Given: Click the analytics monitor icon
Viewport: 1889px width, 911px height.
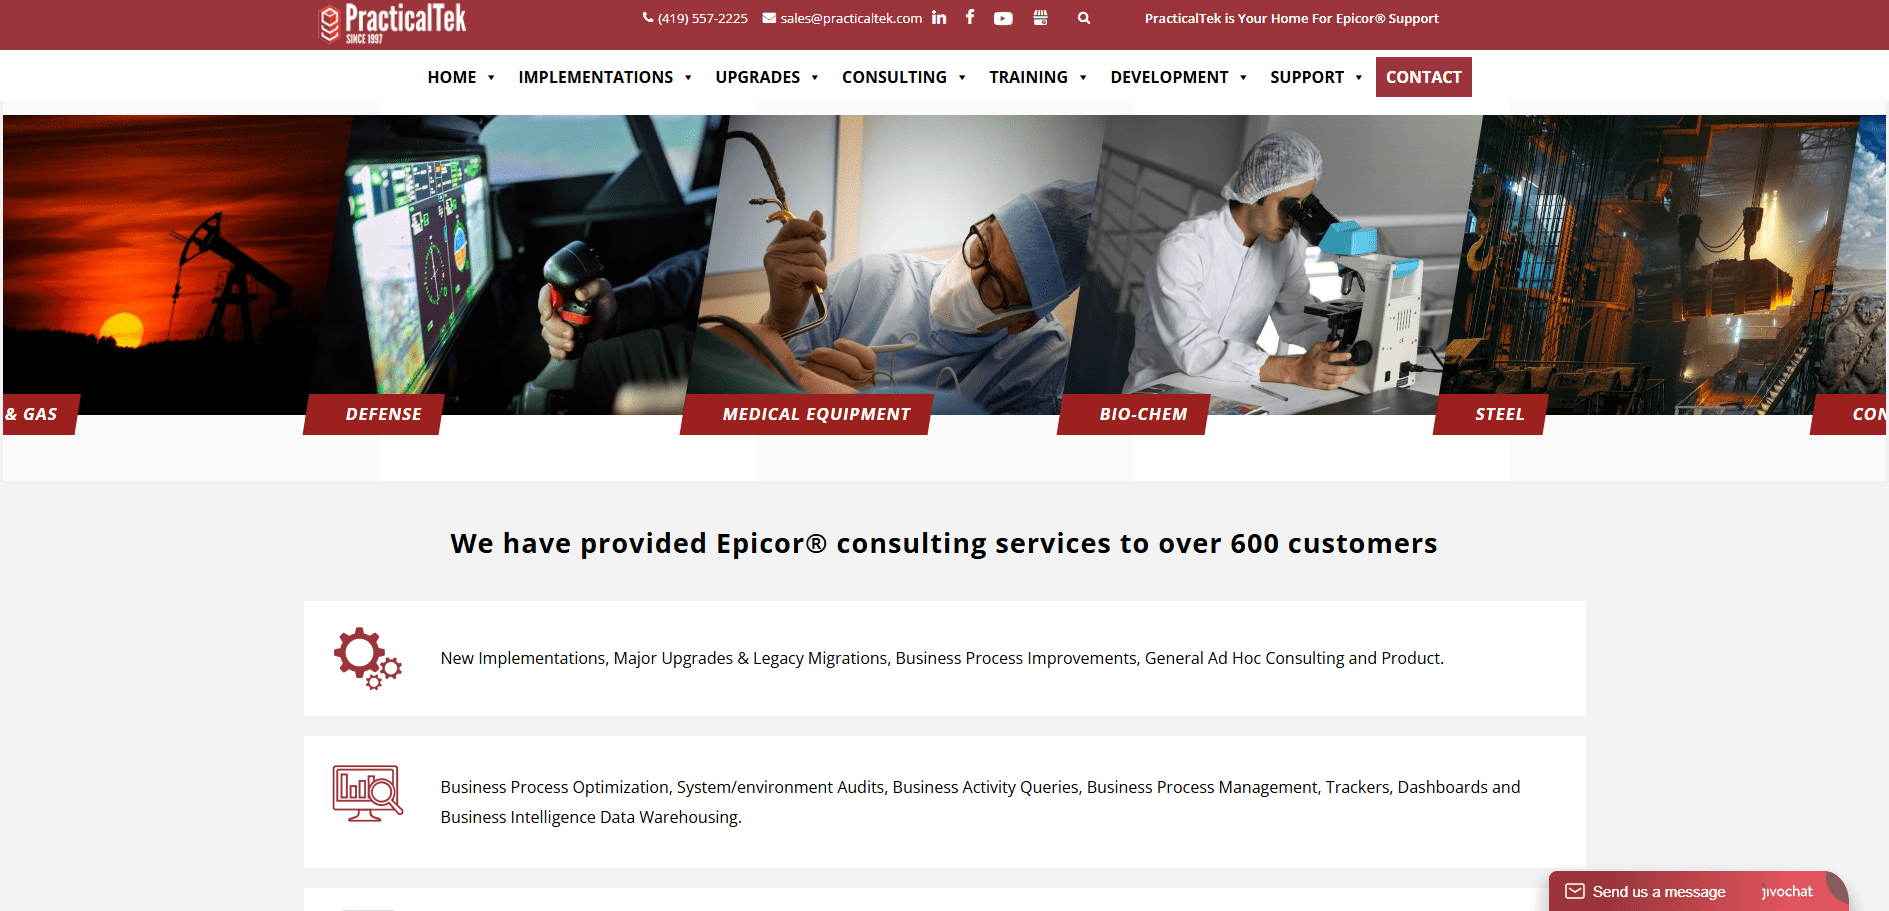Looking at the screenshot, I should (x=368, y=793).
